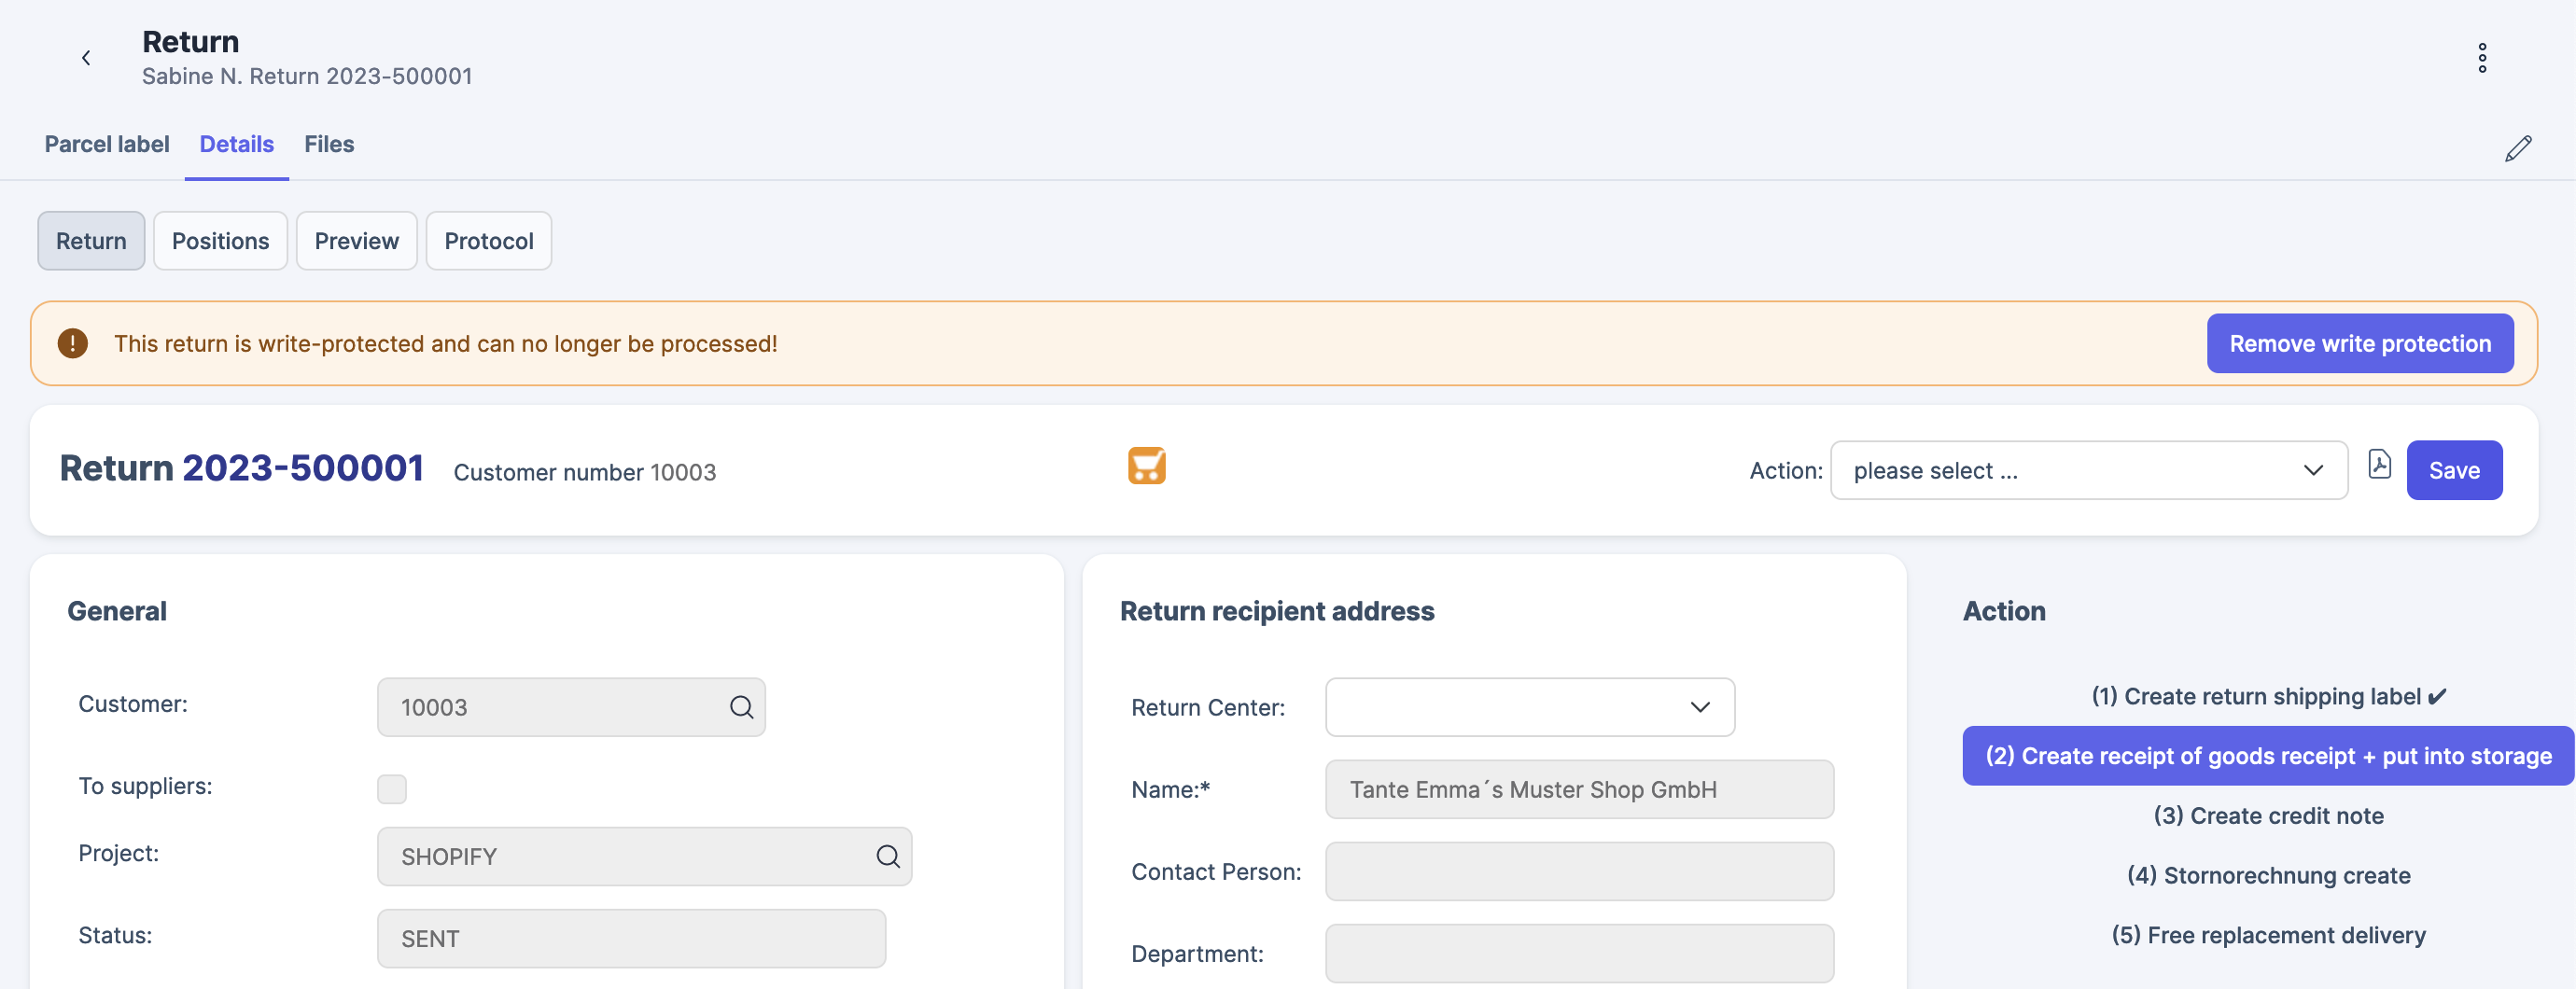Expand the Return Center dropdown
The height and width of the screenshot is (989, 2576).
pyautogui.click(x=1529, y=707)
